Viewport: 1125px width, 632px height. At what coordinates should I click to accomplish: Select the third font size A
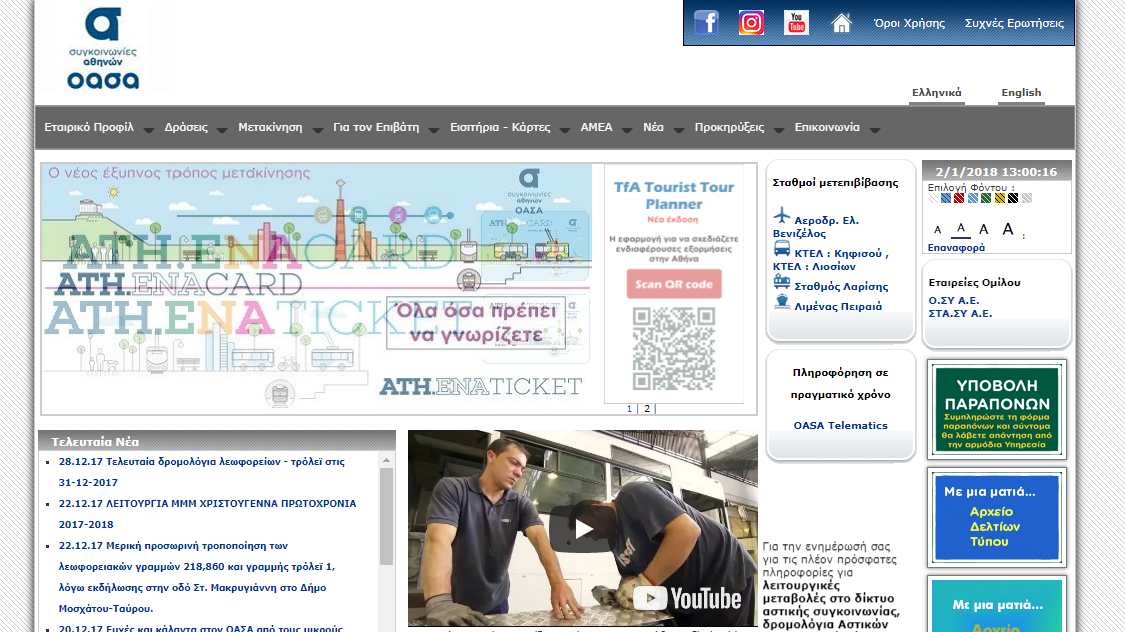[984, 230]
